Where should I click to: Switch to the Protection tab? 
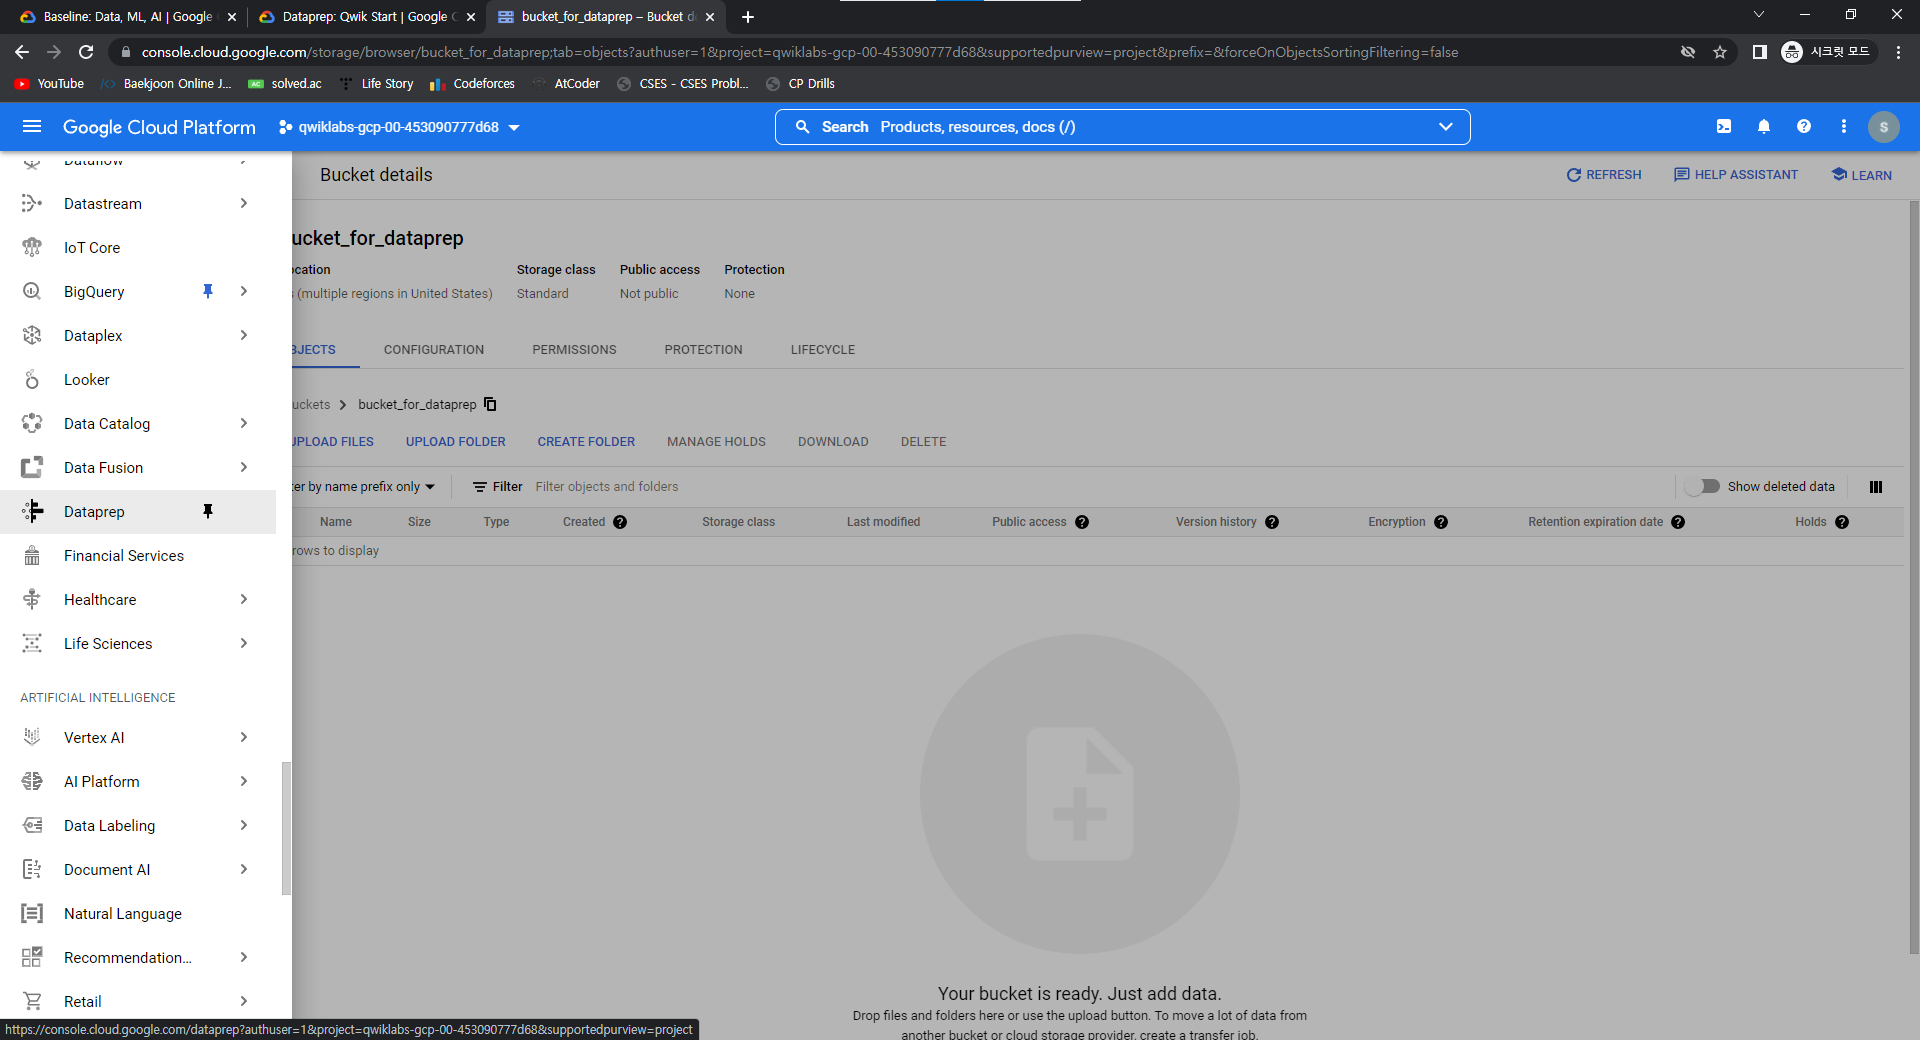(704, 350)
